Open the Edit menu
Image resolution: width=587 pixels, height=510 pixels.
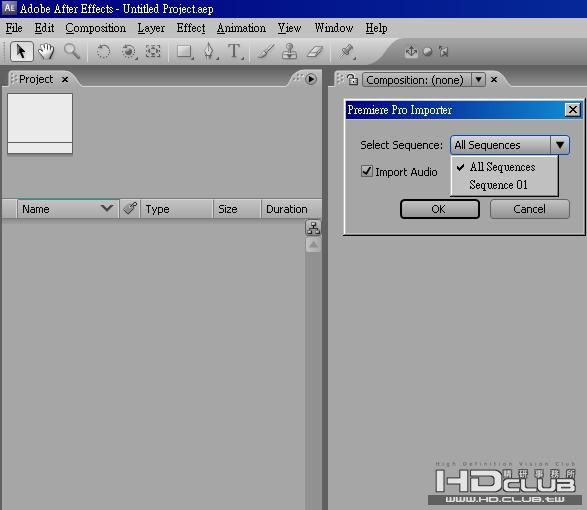44,28
